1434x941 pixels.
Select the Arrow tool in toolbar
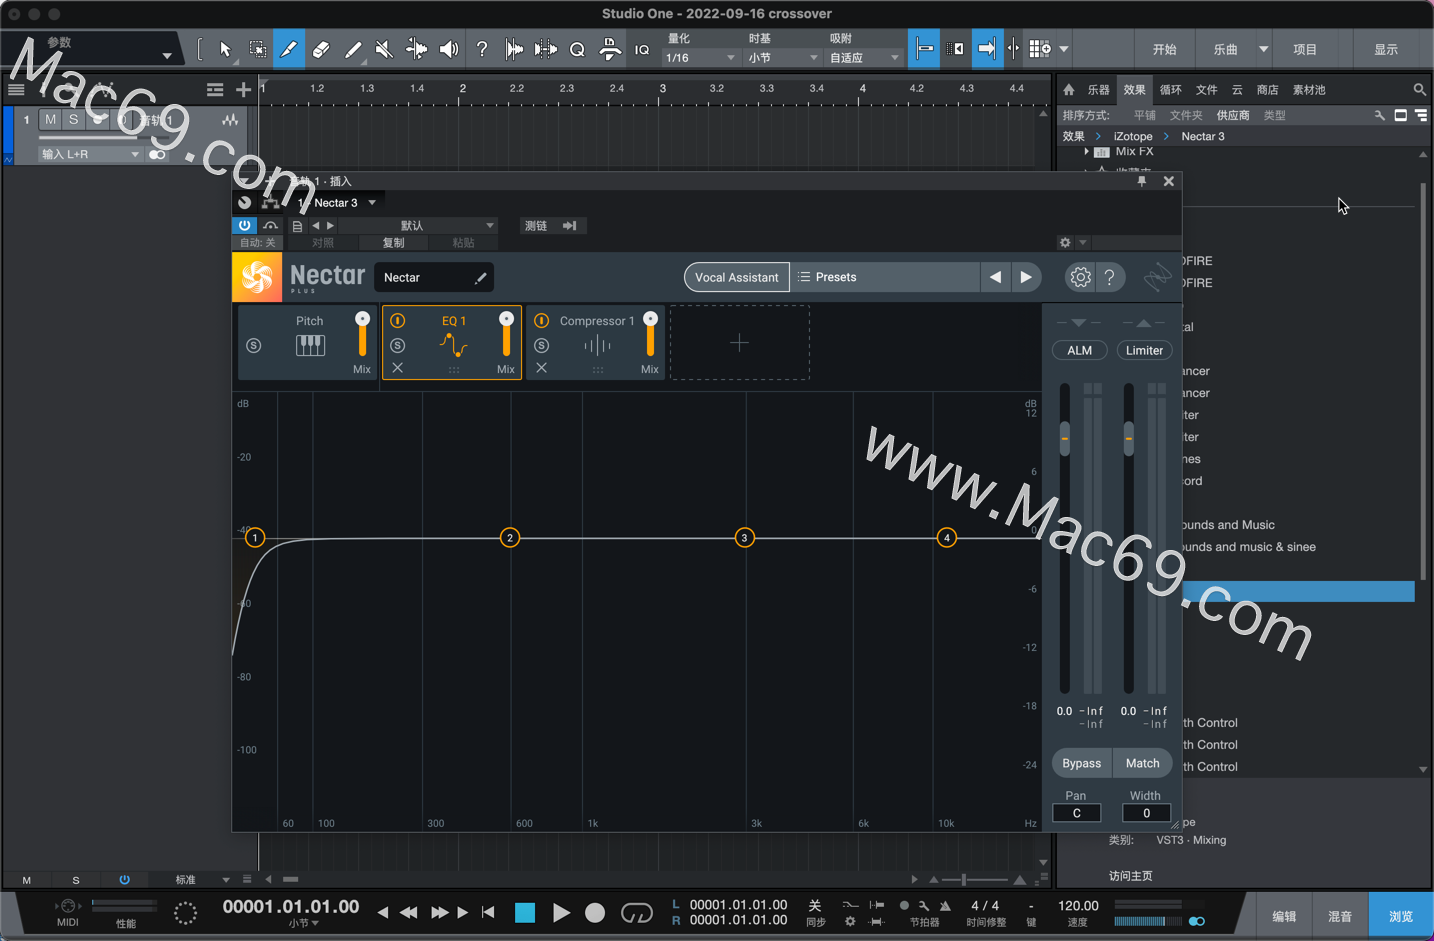225,49
